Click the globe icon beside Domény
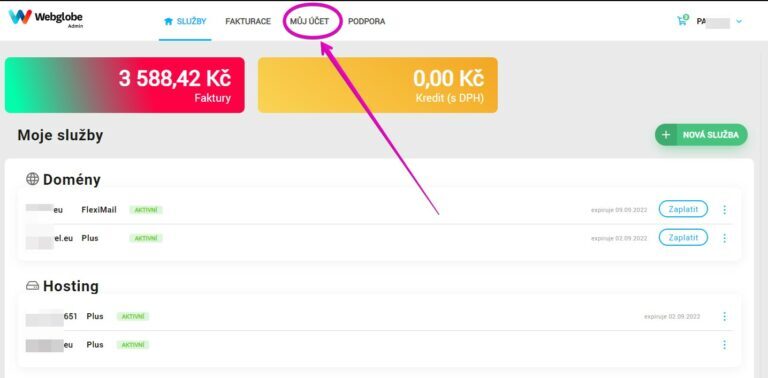768x378 pixels. click(32, 179)
